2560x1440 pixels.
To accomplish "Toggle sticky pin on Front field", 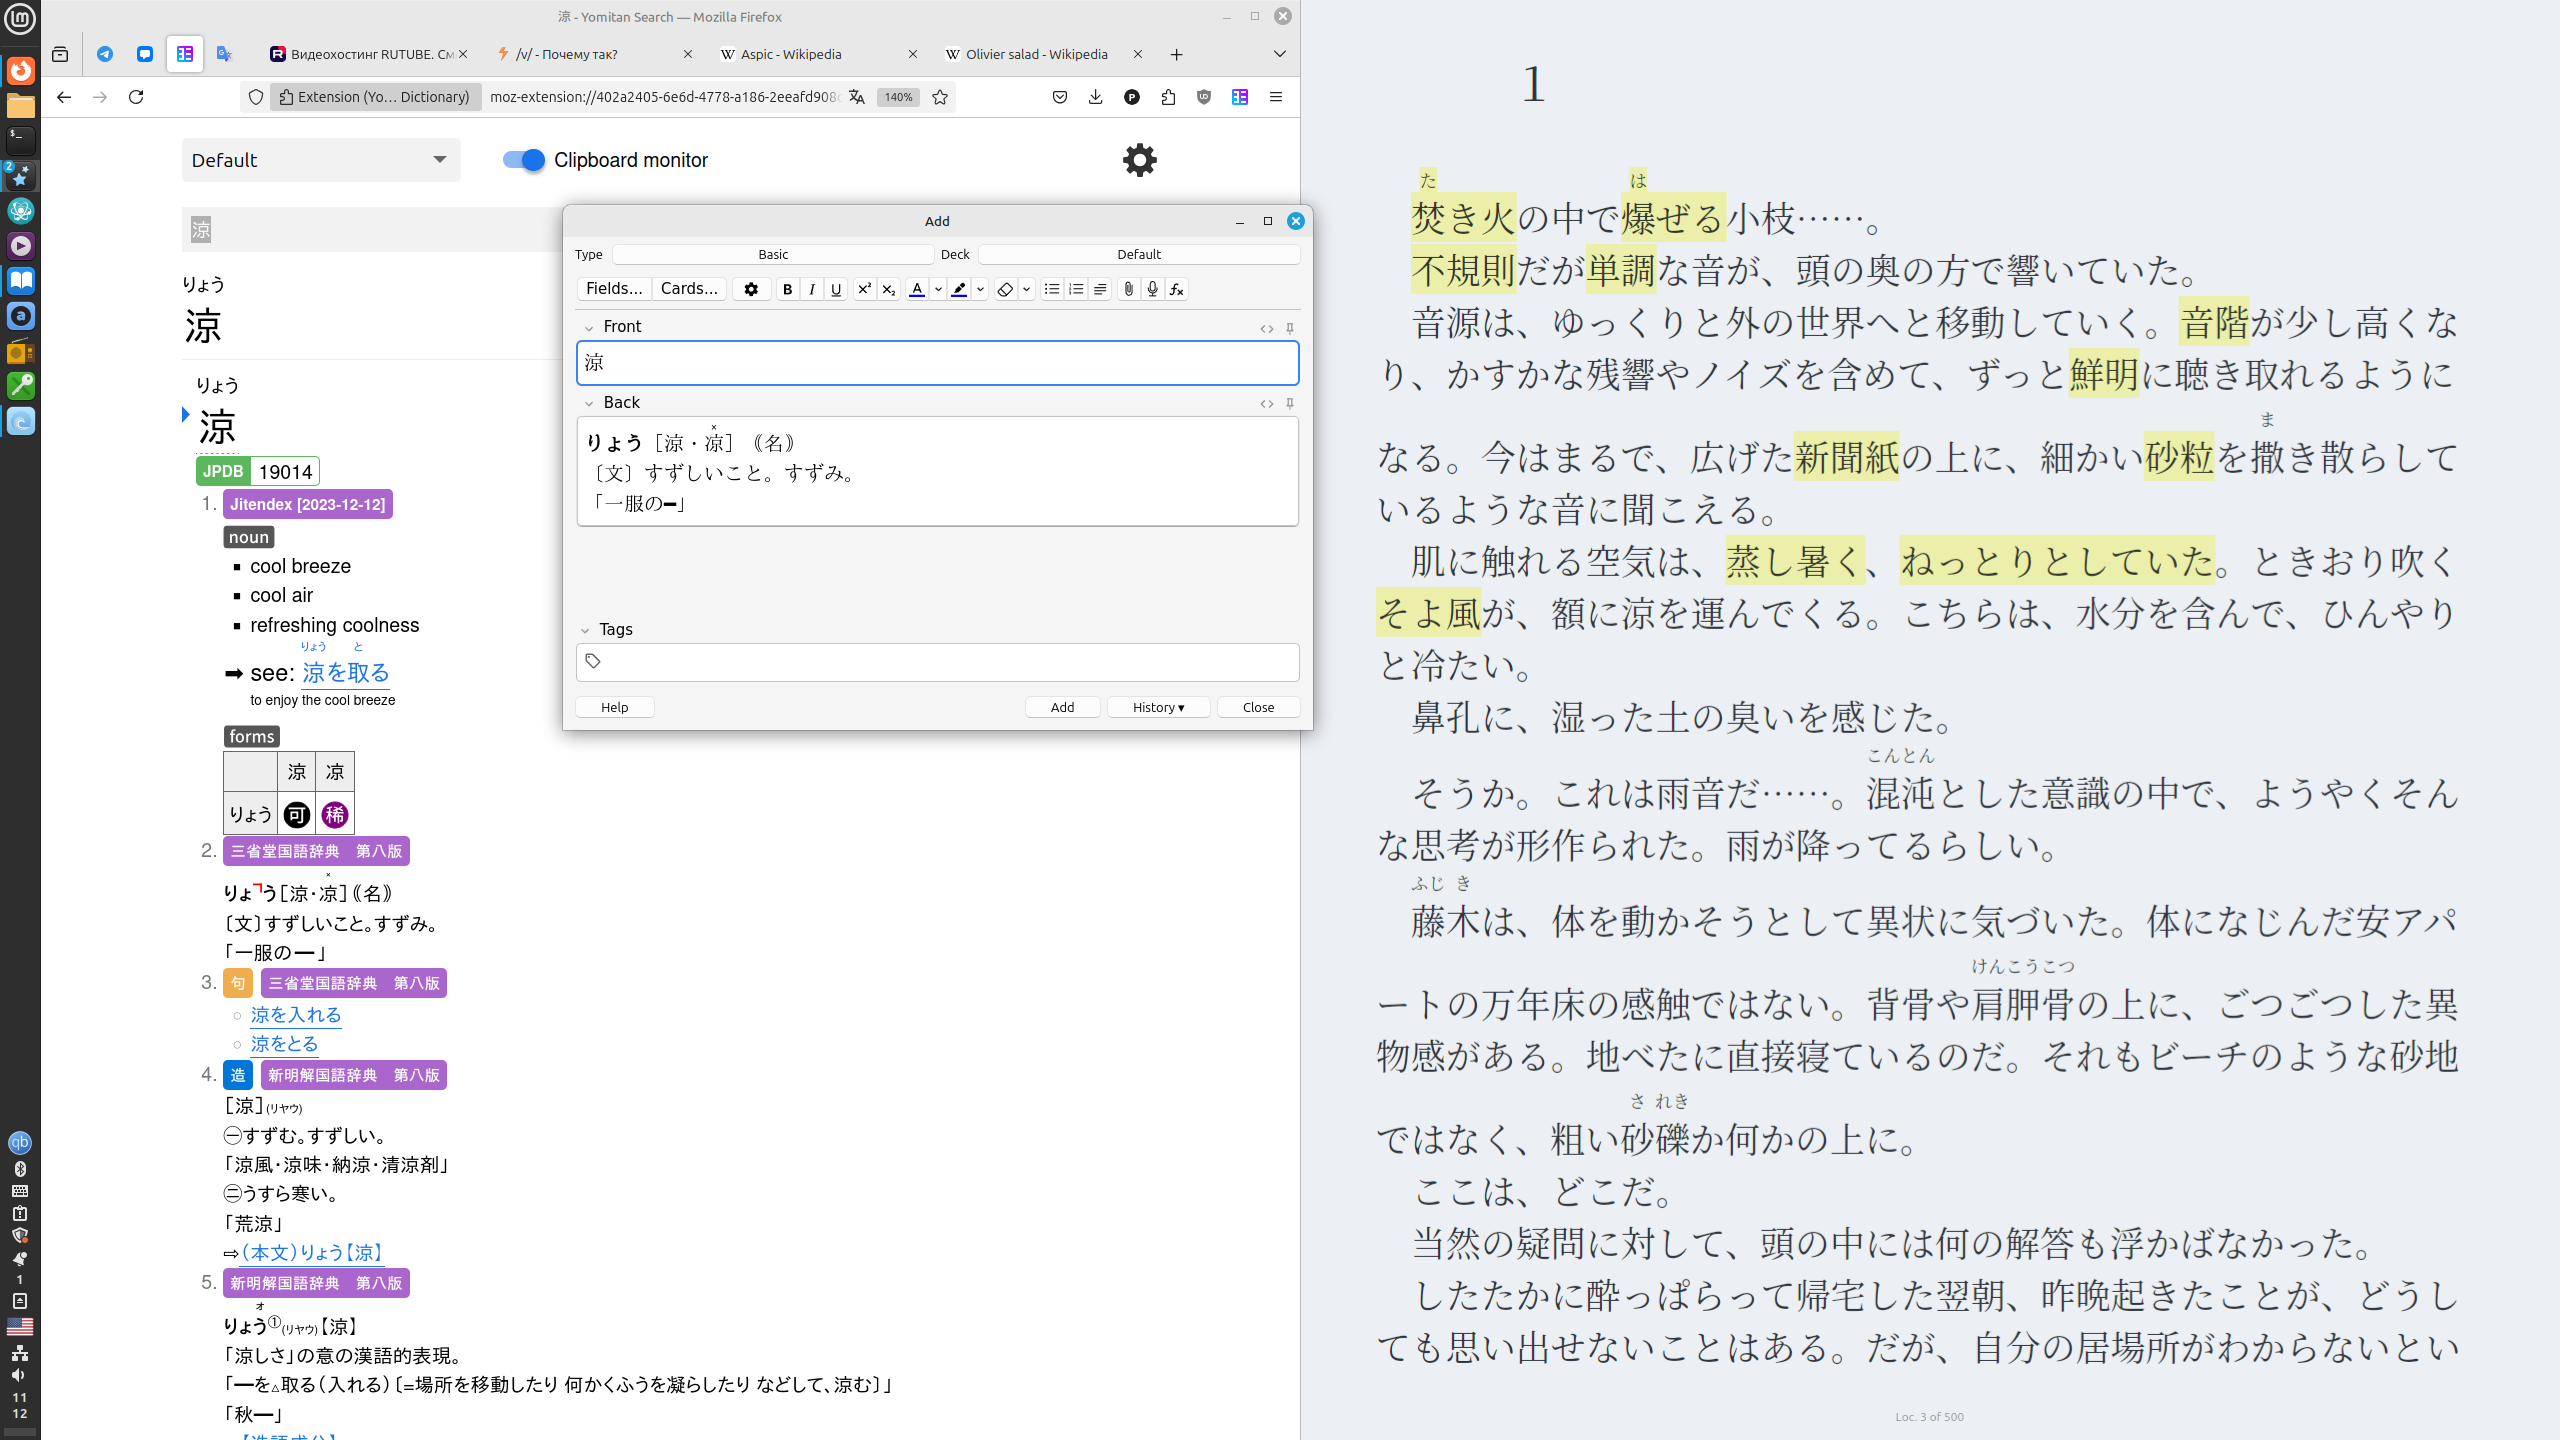I will click(1290, 328).
